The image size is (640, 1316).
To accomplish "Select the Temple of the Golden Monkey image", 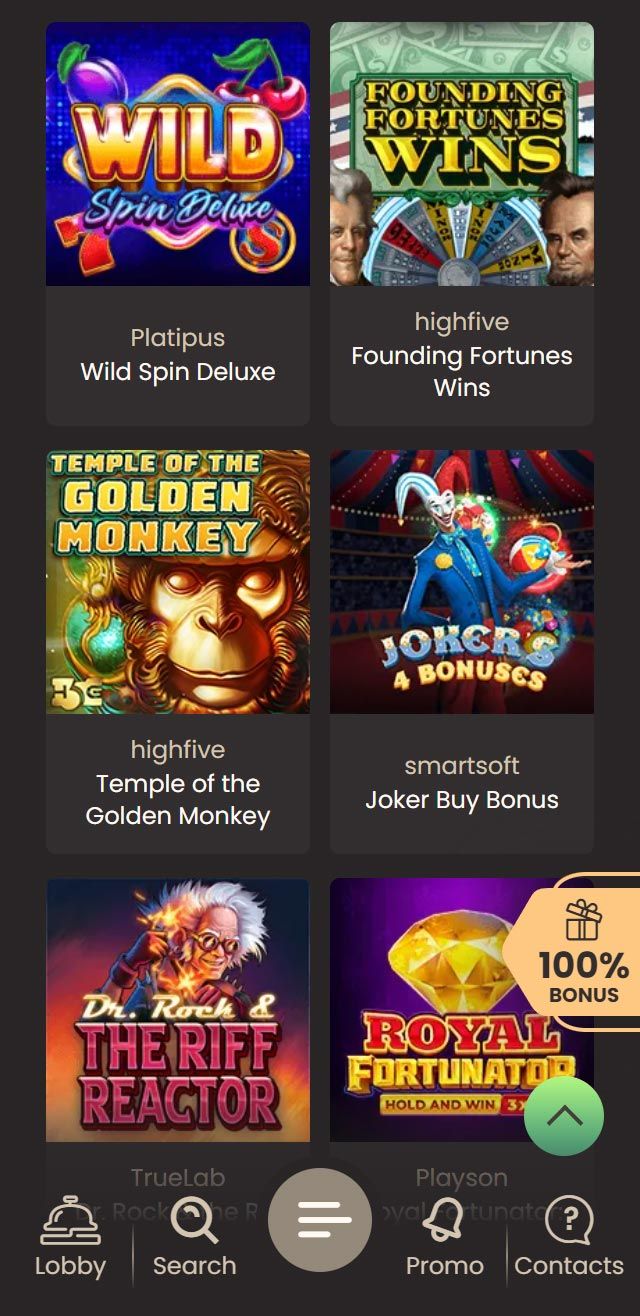I will [x=178, y=582].
